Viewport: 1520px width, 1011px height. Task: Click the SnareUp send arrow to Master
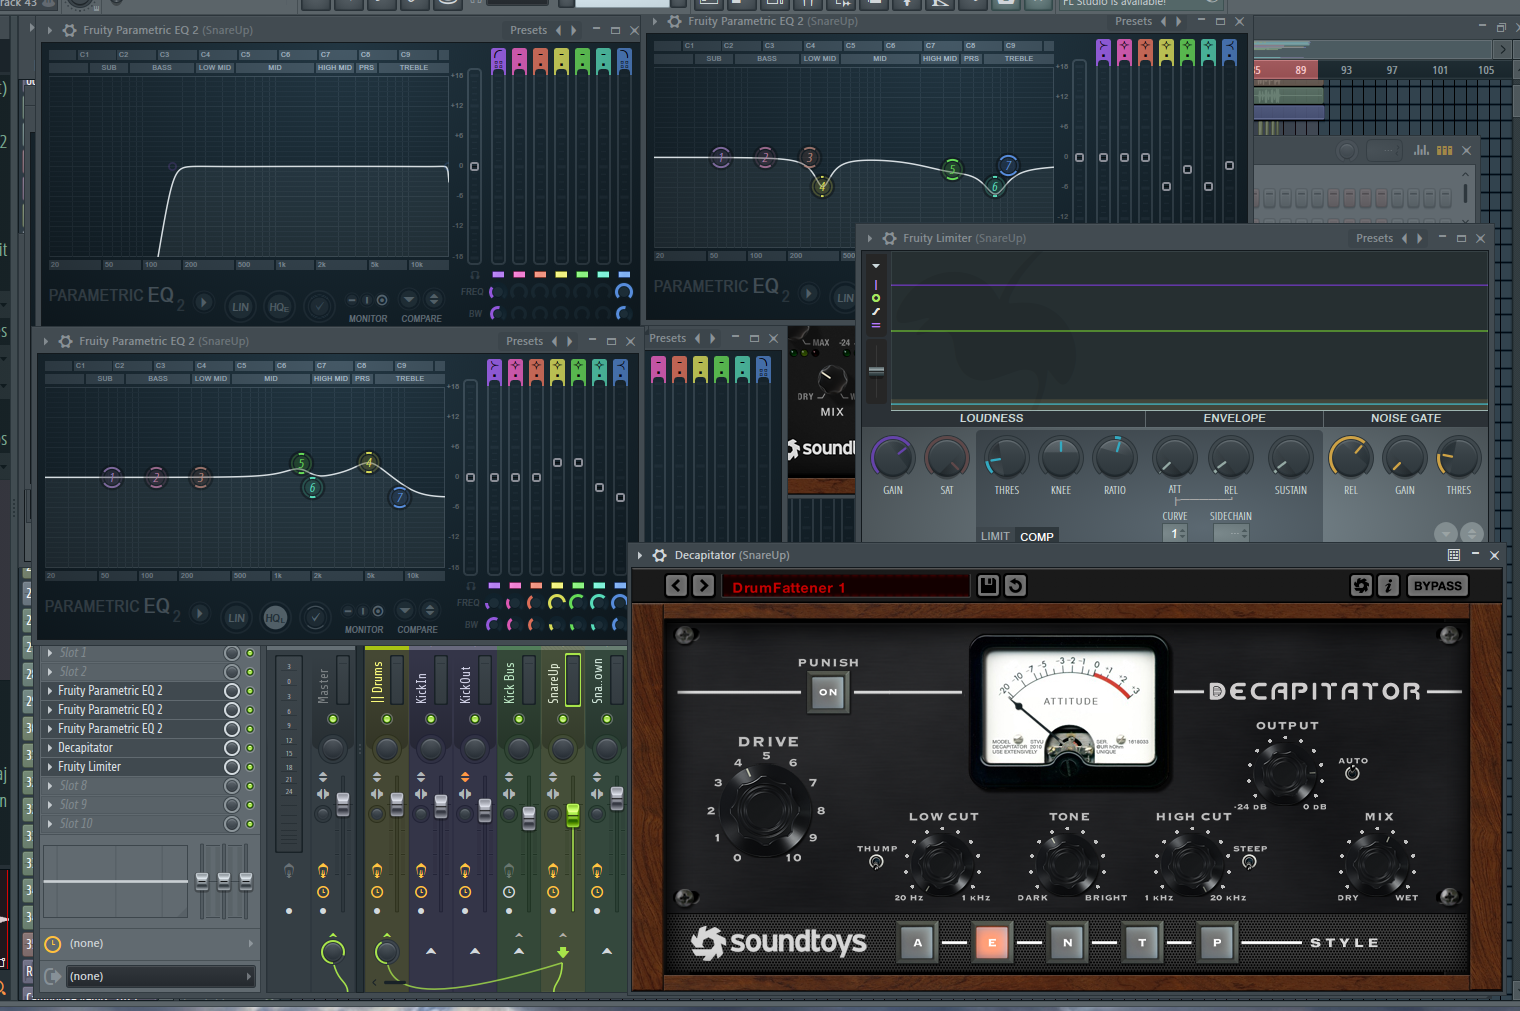[x=563, y=952]
